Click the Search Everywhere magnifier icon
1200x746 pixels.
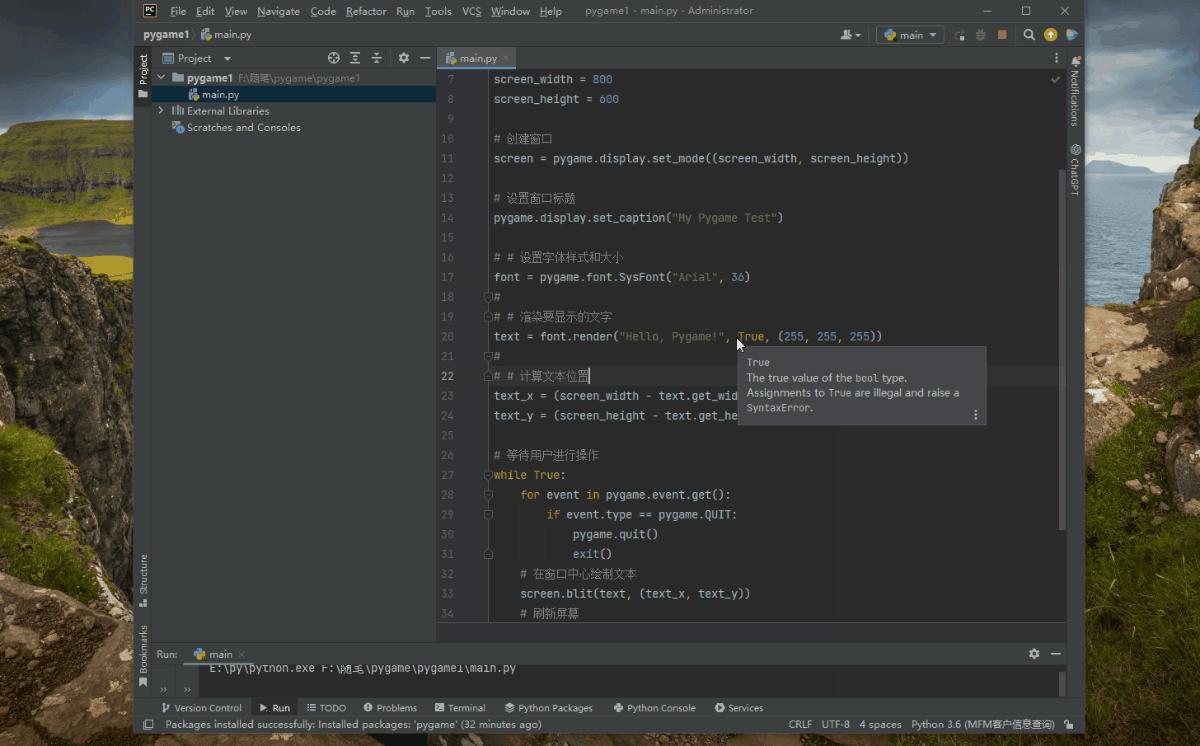click(x=1029, y=35)
